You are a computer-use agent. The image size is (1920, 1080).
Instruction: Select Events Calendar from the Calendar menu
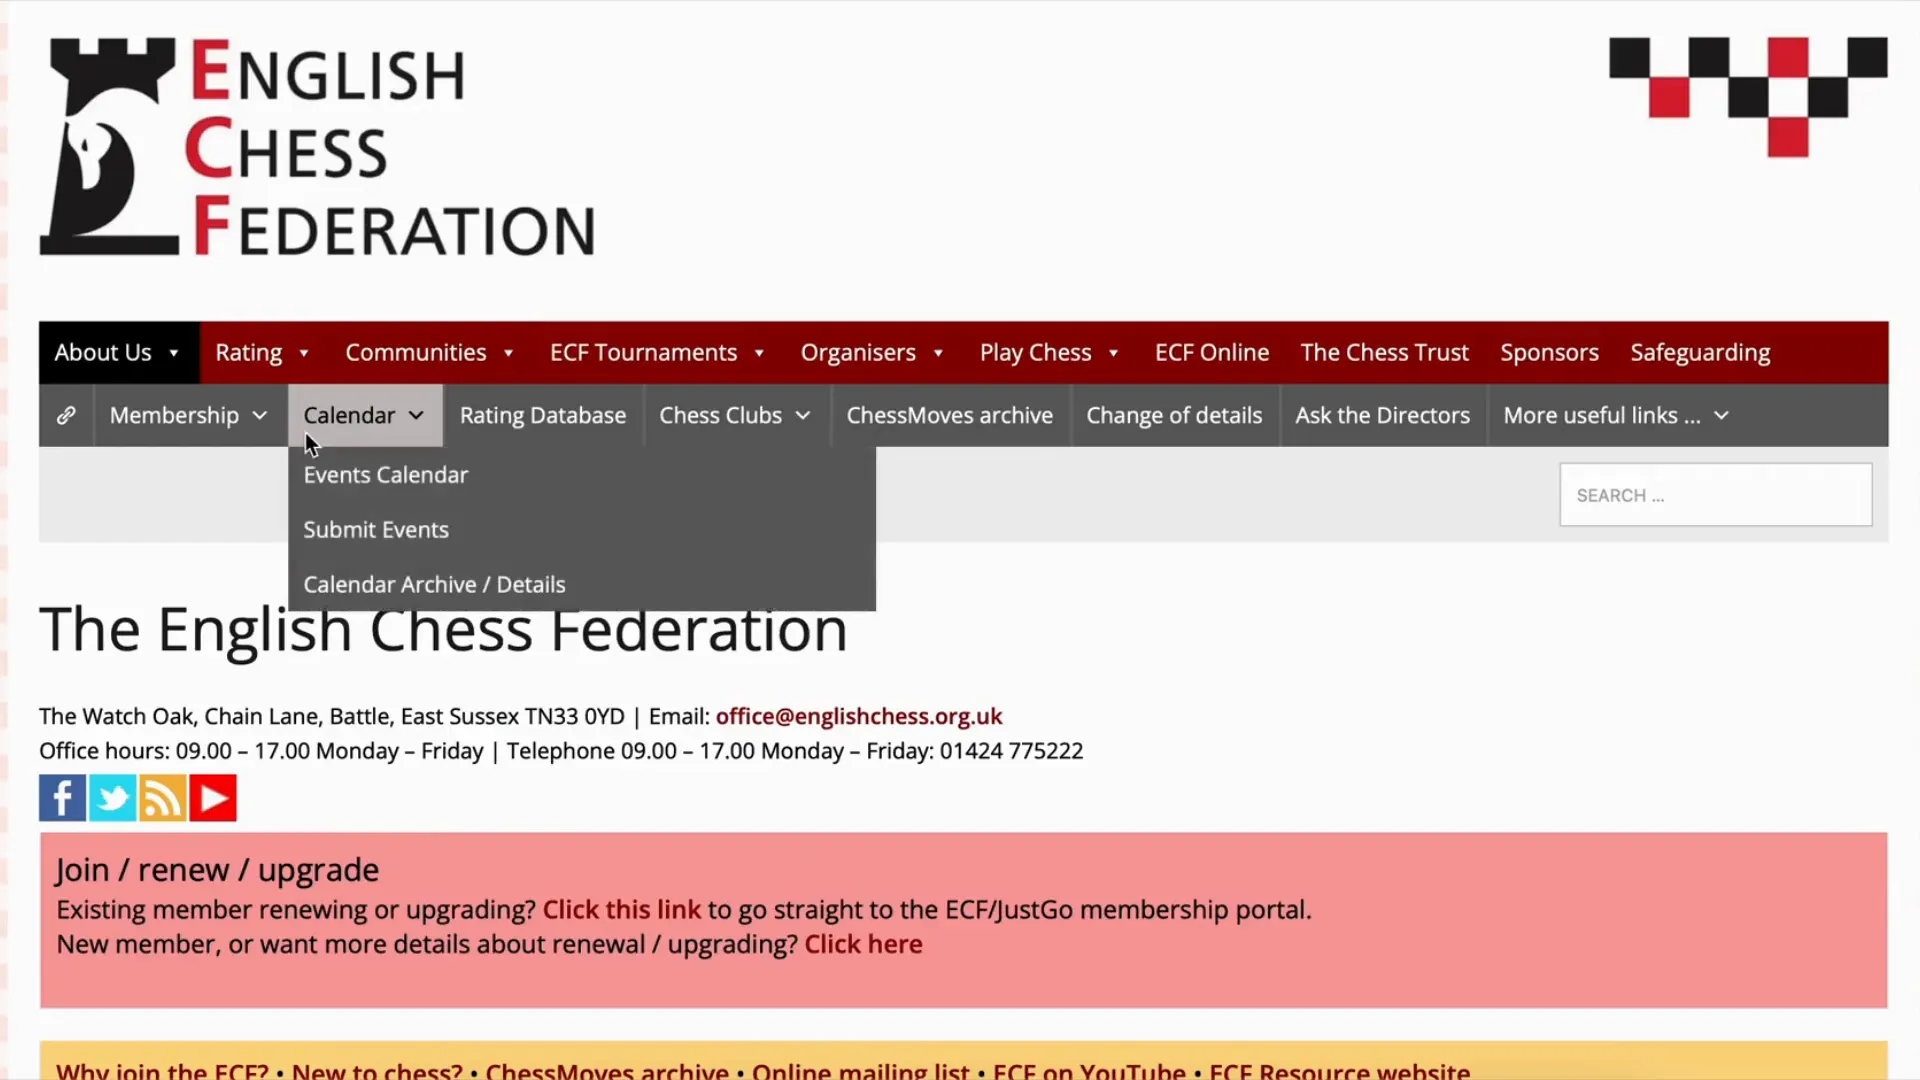[386, 475]
